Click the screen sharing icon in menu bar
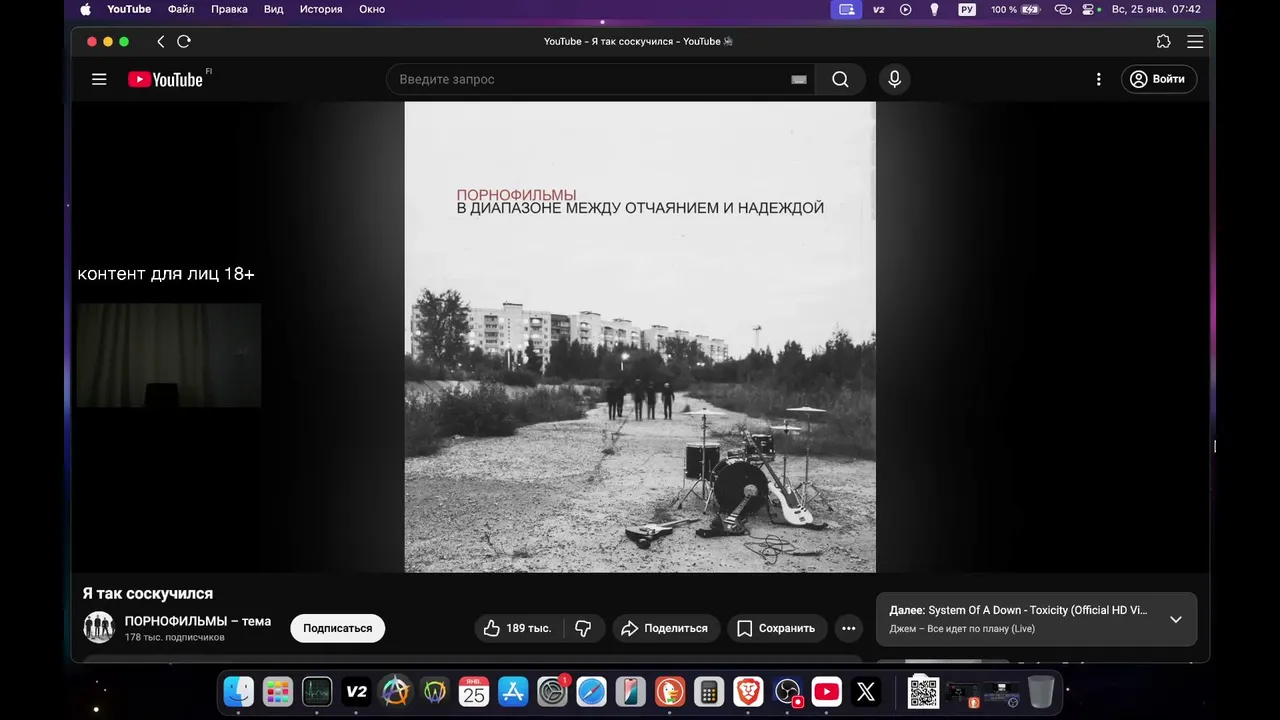Screen dimensions: 1280x720 tap(846, 9)
